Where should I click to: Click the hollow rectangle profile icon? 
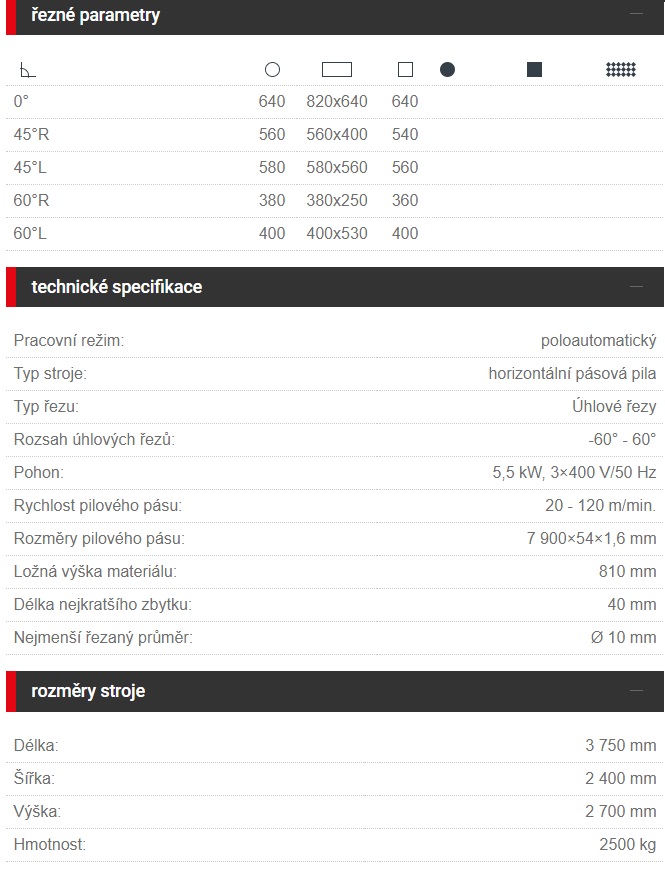pyautogui.click(x=337, y=69)
